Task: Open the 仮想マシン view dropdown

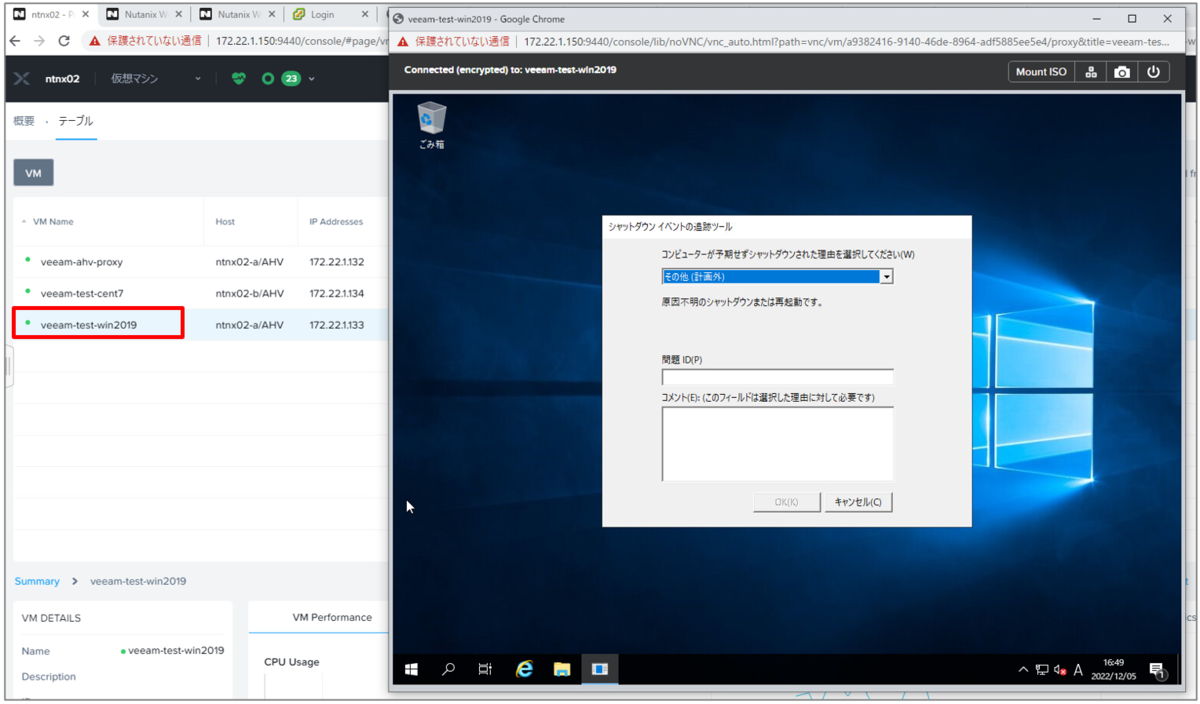Action: [x=155, y=78]
